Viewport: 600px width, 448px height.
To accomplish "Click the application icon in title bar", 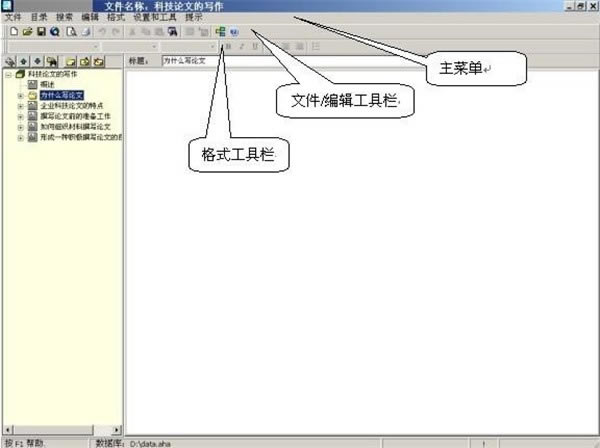I will tap(8, 5).
